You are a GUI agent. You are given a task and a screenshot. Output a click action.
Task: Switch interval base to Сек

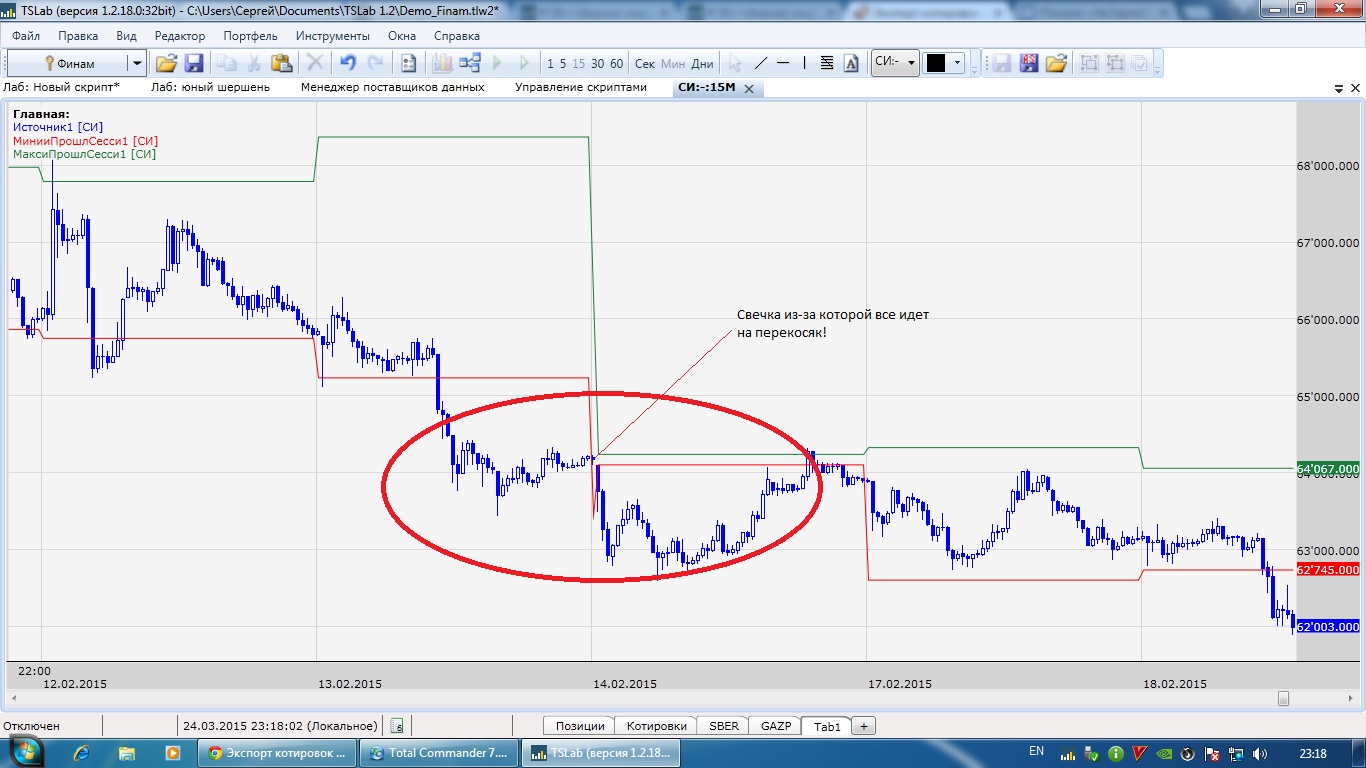point(645,63)
